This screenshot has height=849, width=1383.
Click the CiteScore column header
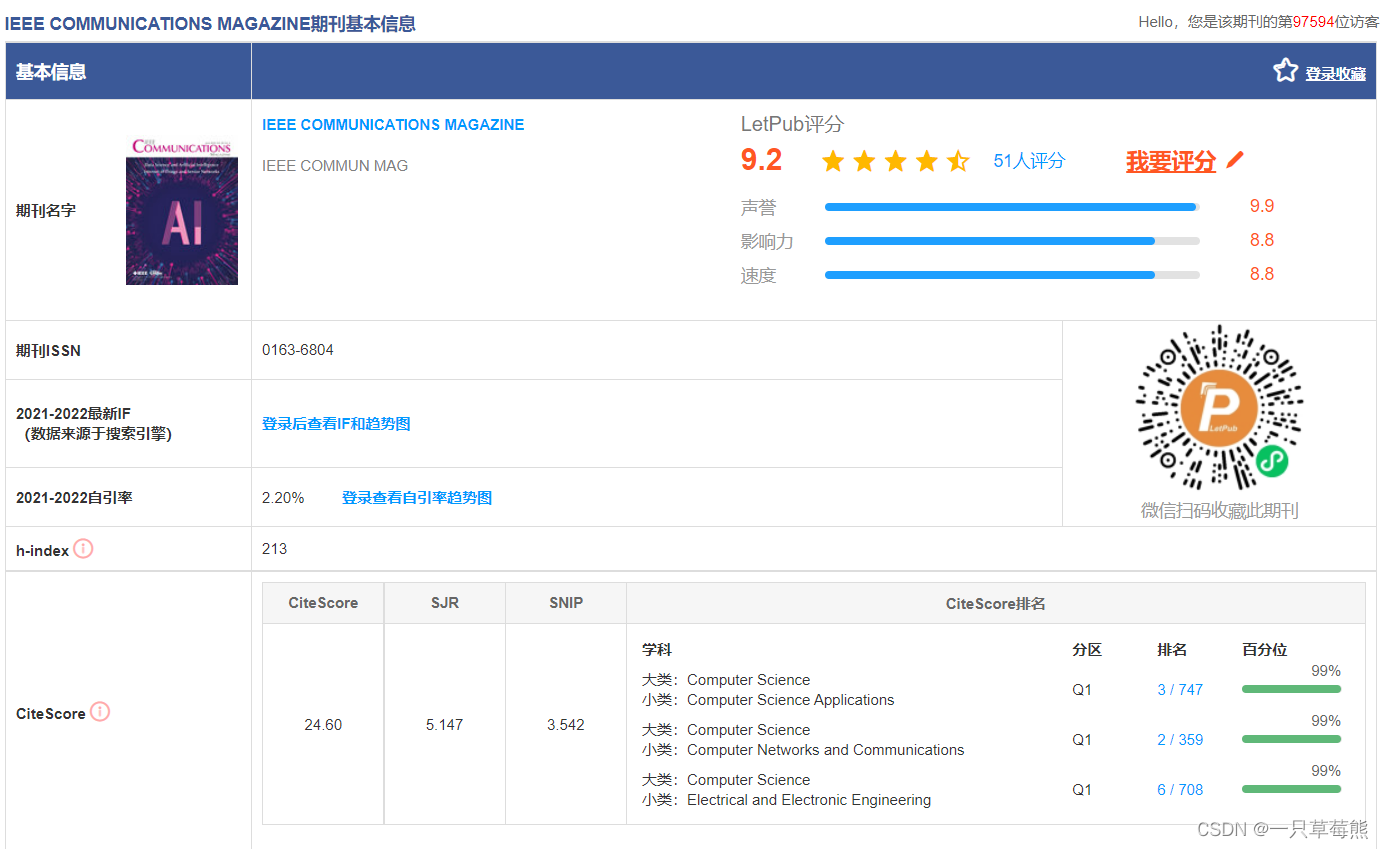323,603
